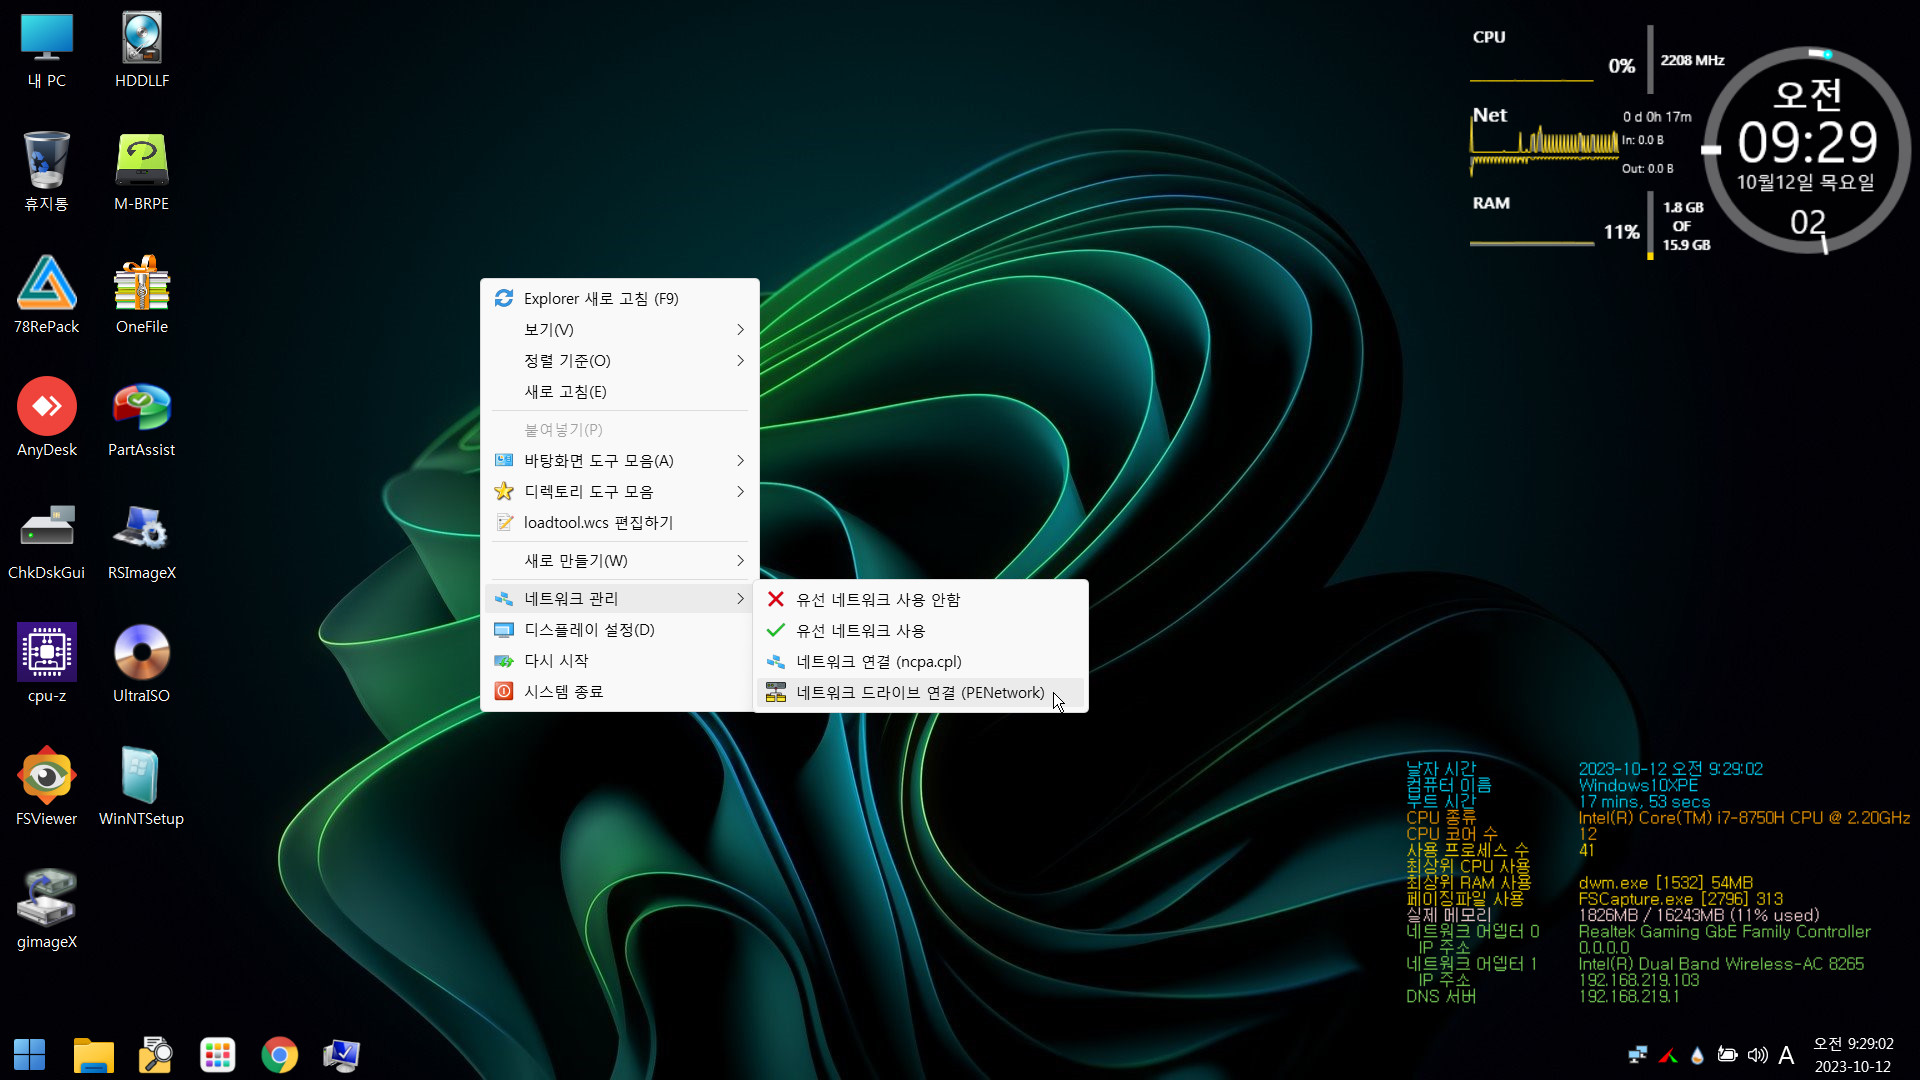Open the colorful apps grid taskbar icon
1920x1080 pixels.
[x=218, y=1055]
